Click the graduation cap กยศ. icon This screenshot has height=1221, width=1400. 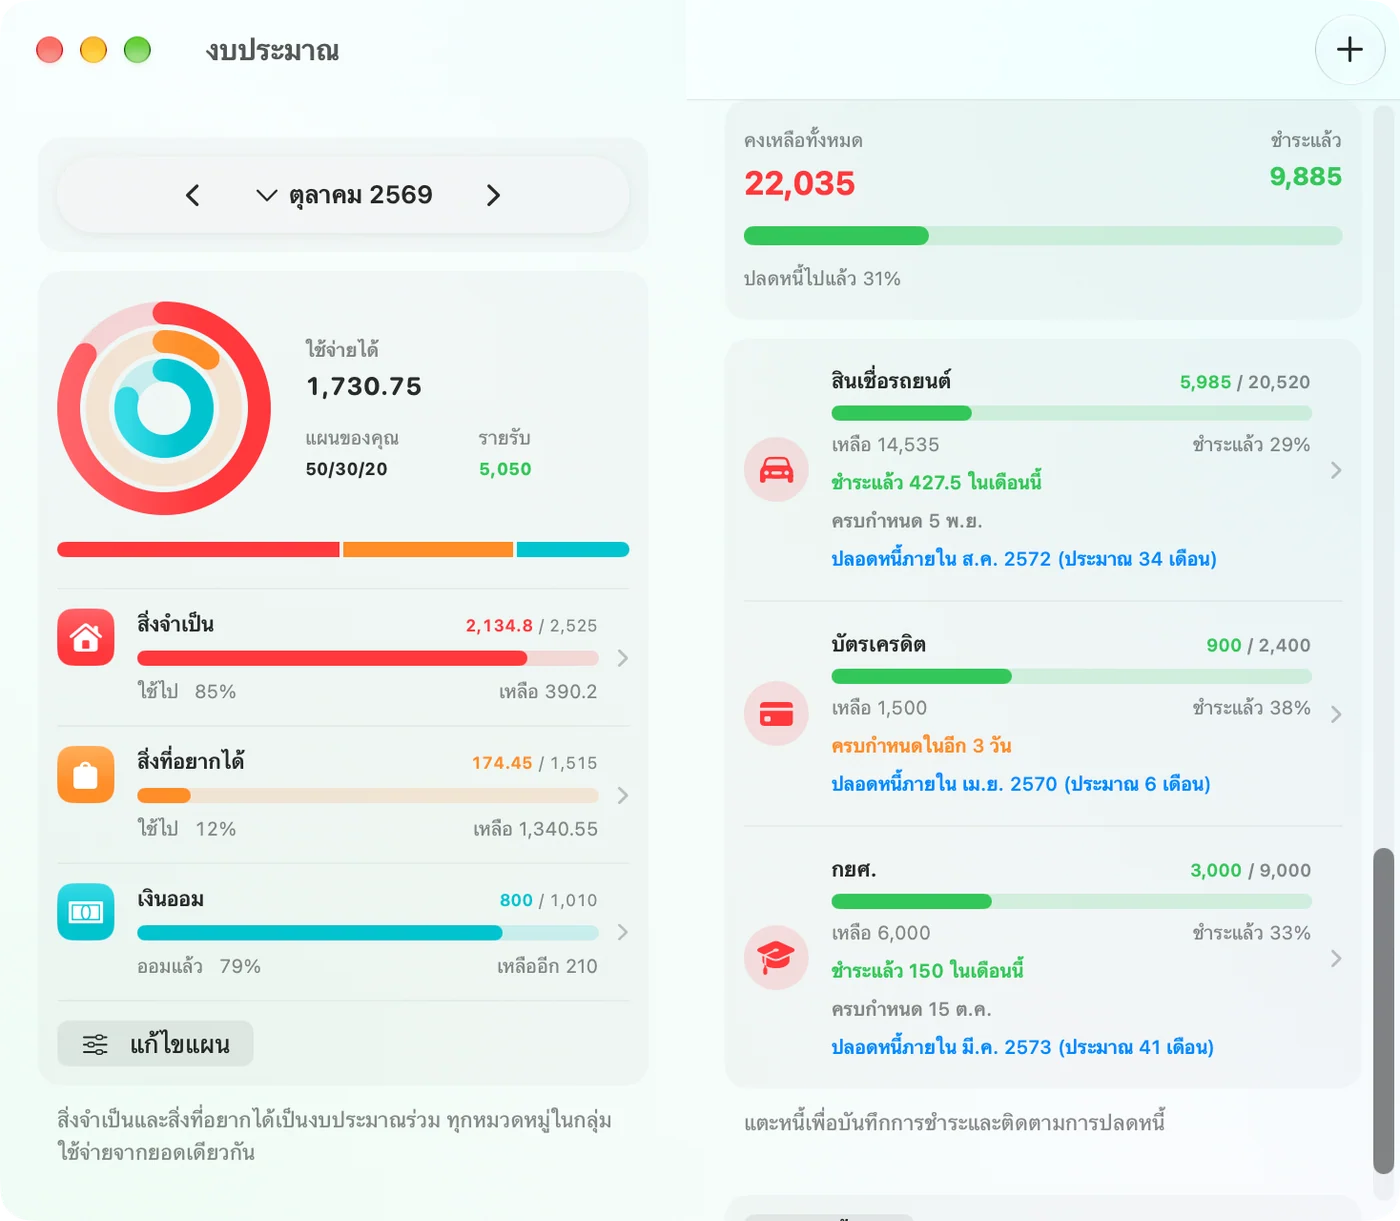(x=776, y=958)
